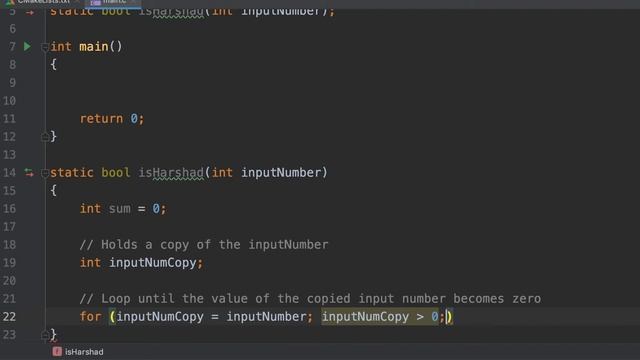Click 'isHarshad' in the line 14 definition
Viewport: 640px width, 360px height.
(x=171, y=173)
